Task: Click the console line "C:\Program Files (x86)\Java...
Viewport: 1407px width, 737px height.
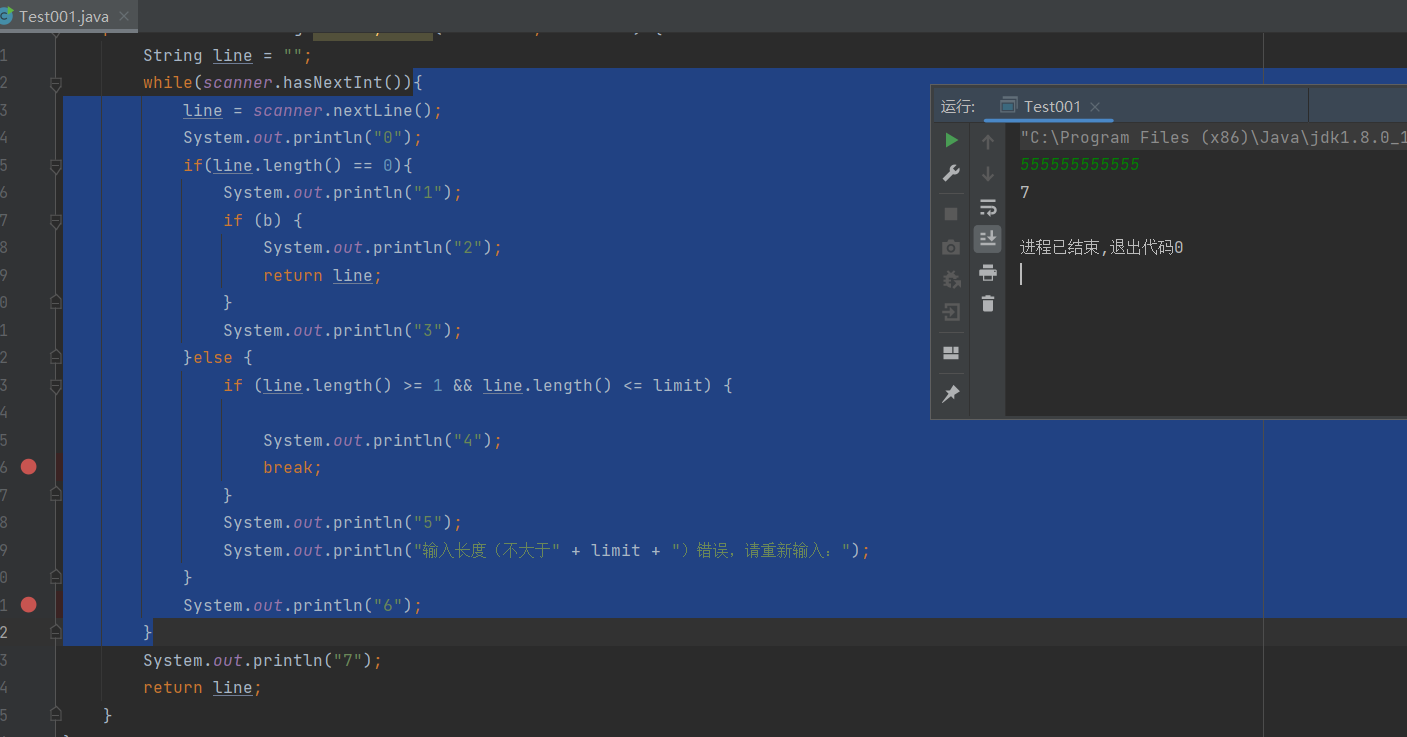Action: click(x=1213, y=138)
